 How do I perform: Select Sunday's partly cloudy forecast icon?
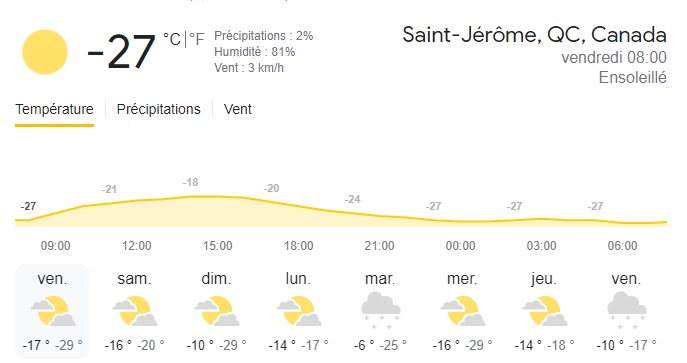coord(216,311)
